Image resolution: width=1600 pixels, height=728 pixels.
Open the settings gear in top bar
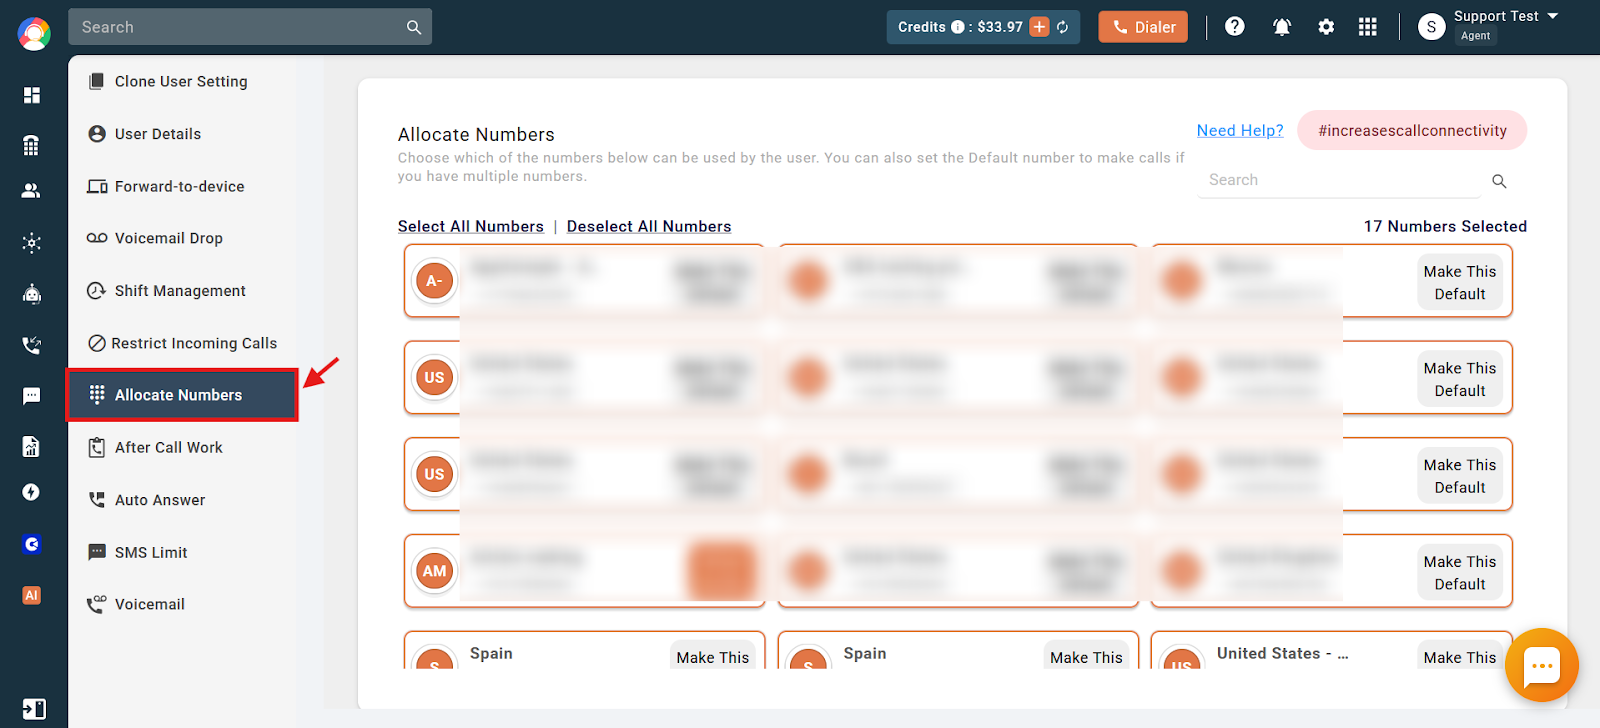coord(1326,27)
